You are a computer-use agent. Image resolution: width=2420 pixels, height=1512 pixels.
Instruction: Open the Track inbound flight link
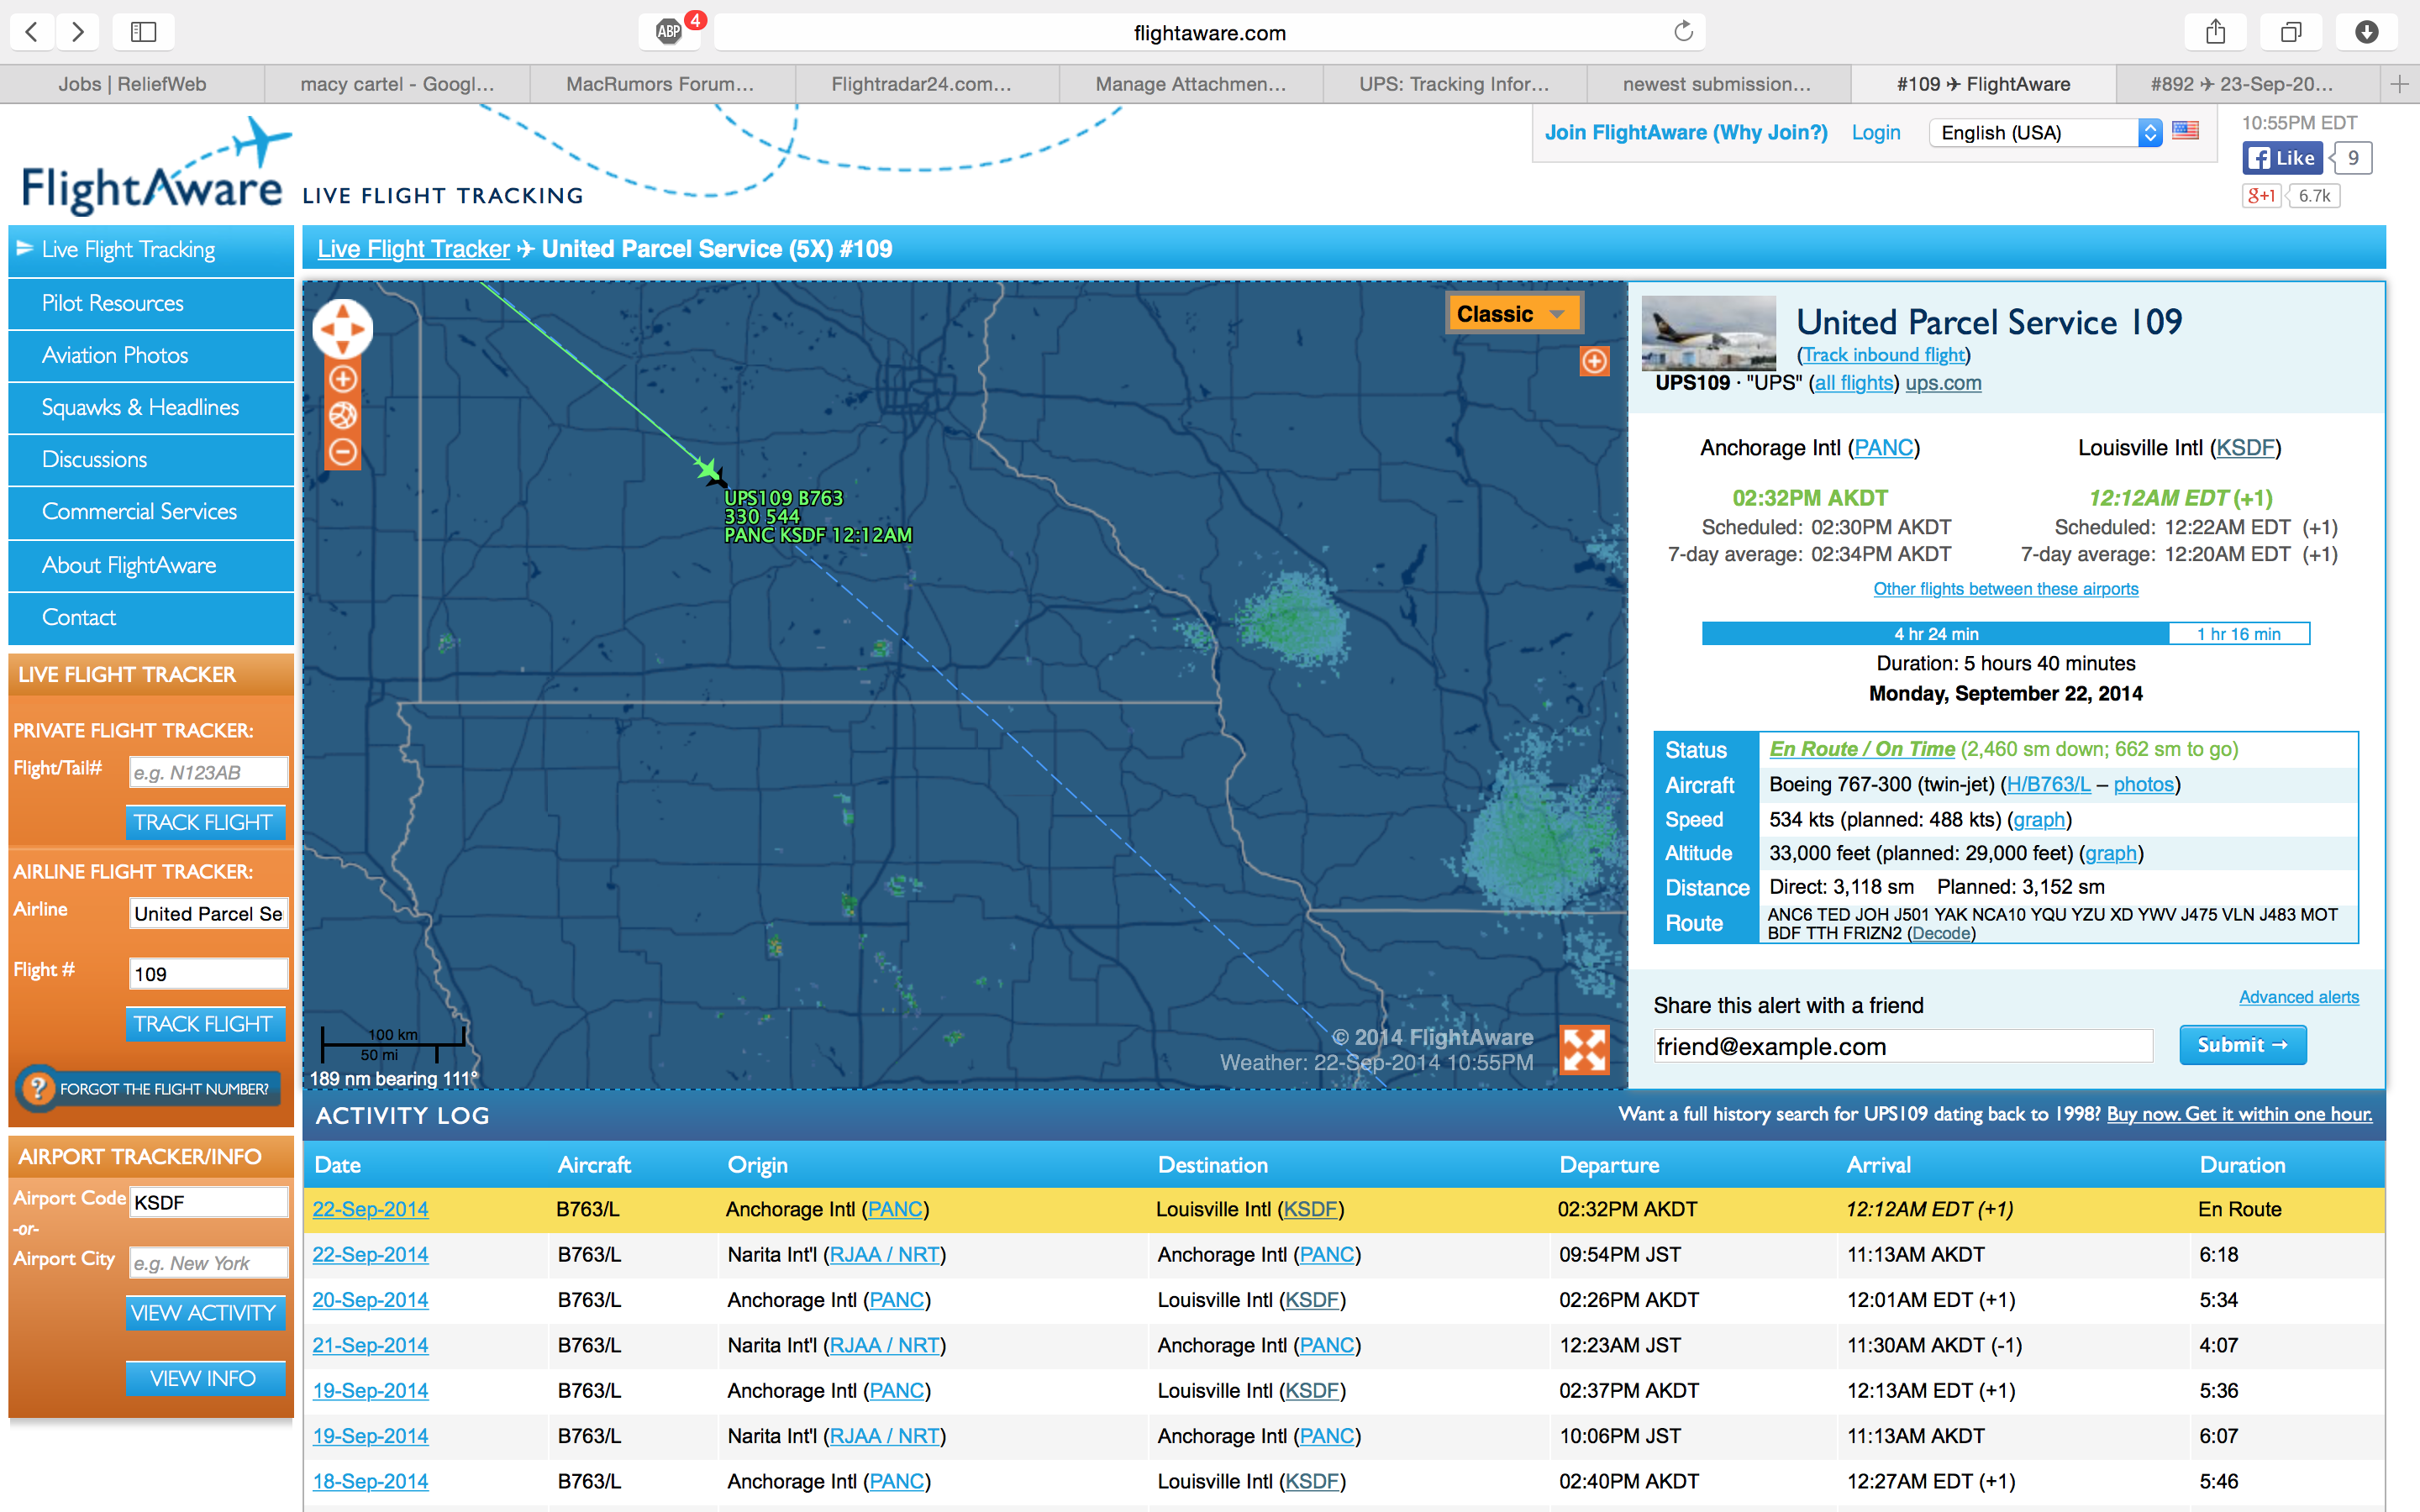pyautogui.click(x=1883, y=355)
